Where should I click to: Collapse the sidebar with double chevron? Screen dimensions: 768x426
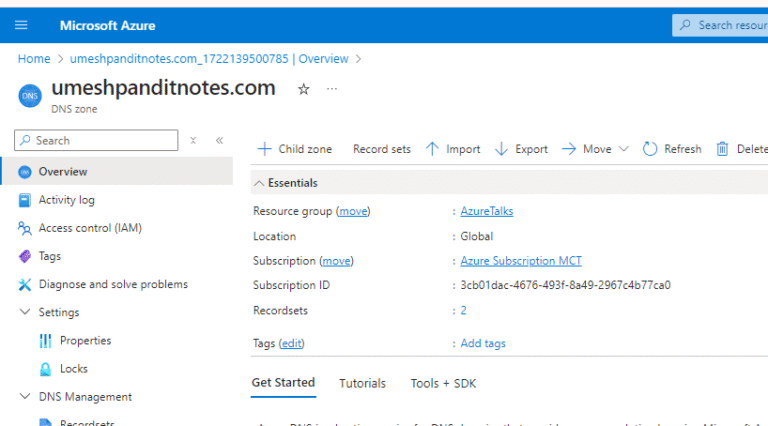[x=219, y=141]
